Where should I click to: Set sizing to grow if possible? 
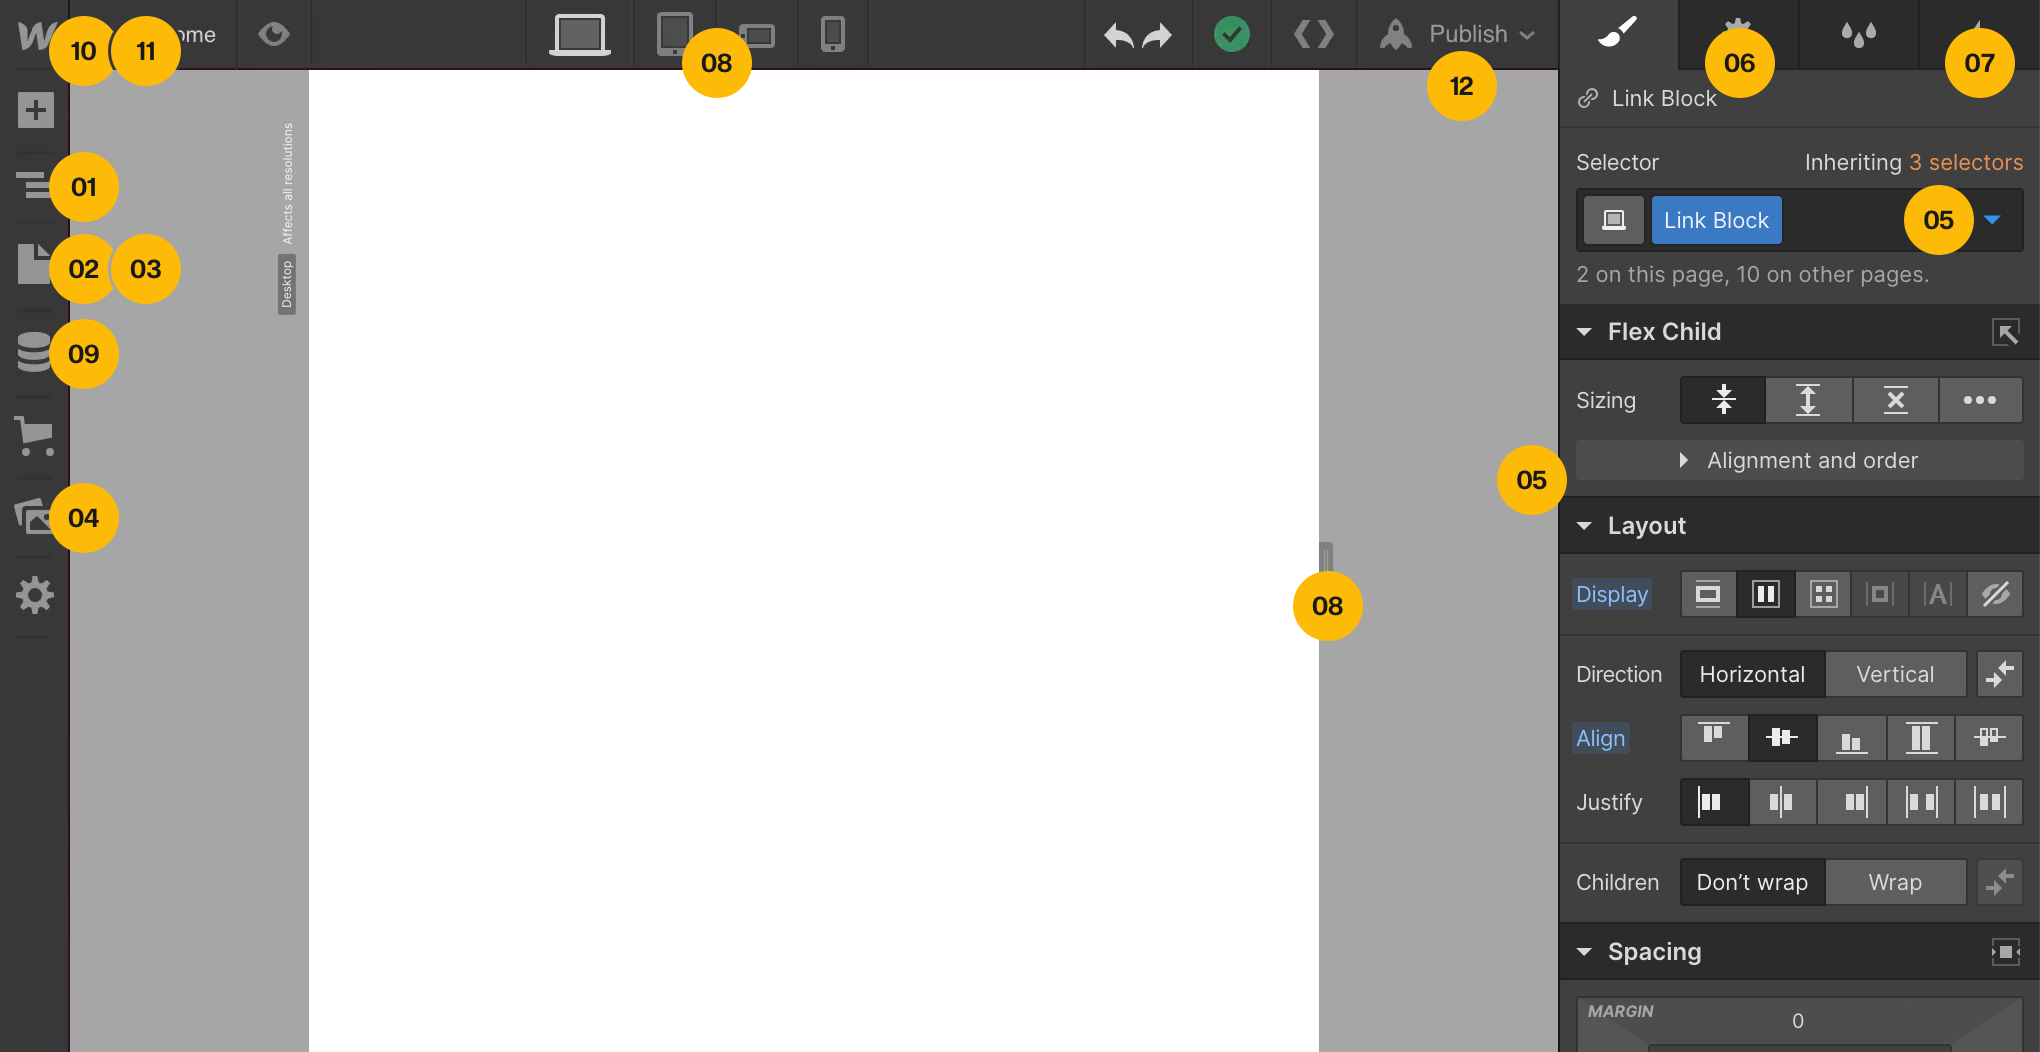(1808, 400)
